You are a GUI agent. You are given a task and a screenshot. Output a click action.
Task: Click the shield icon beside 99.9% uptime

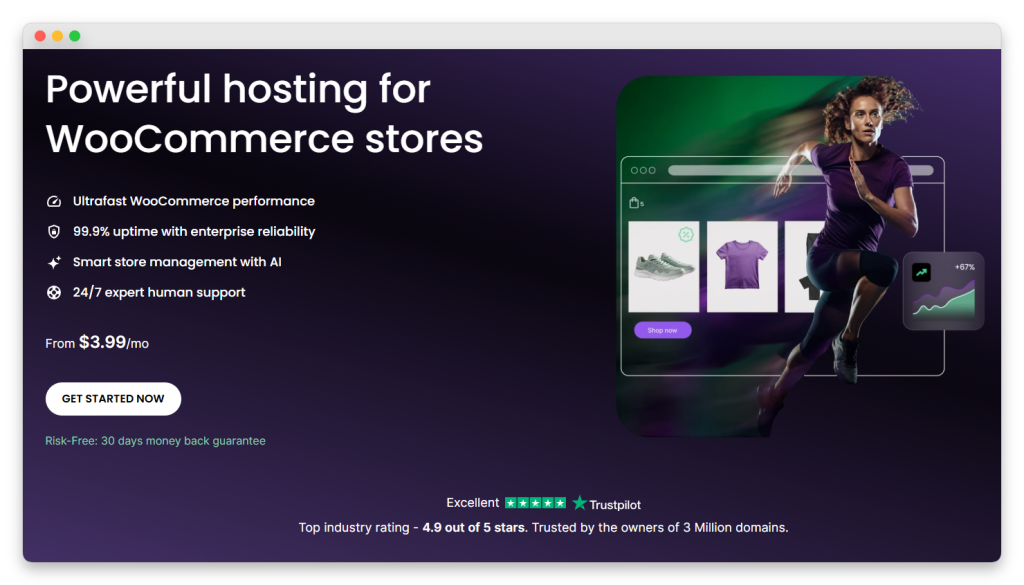tap(54, 232)
